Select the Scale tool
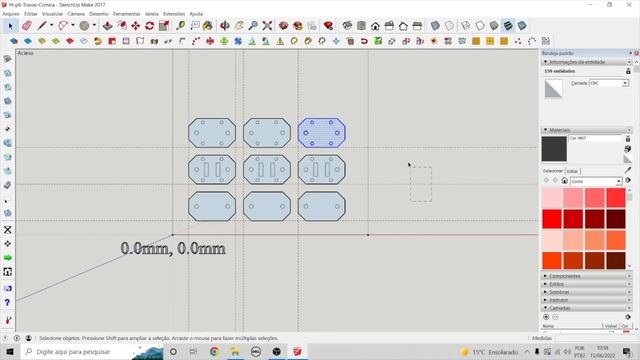The image size is (640, 360). [164, 26]
